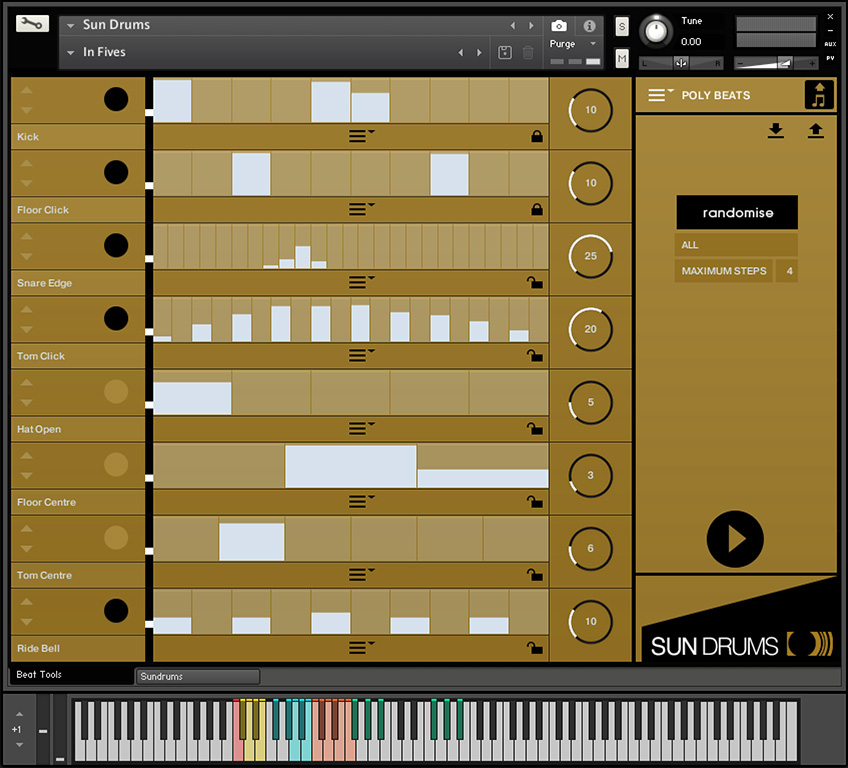
Task: Toggle the Ride Bell row activation circle
Action: click(116, 610)
